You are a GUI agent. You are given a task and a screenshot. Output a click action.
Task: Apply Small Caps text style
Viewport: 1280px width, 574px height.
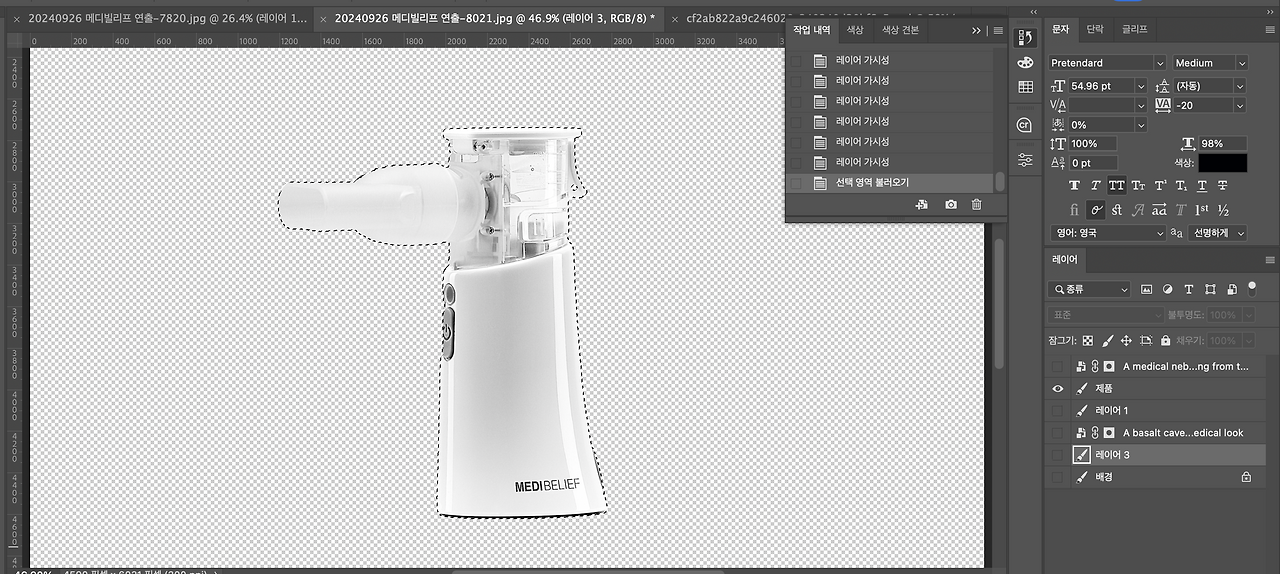tap(1138, 185)
